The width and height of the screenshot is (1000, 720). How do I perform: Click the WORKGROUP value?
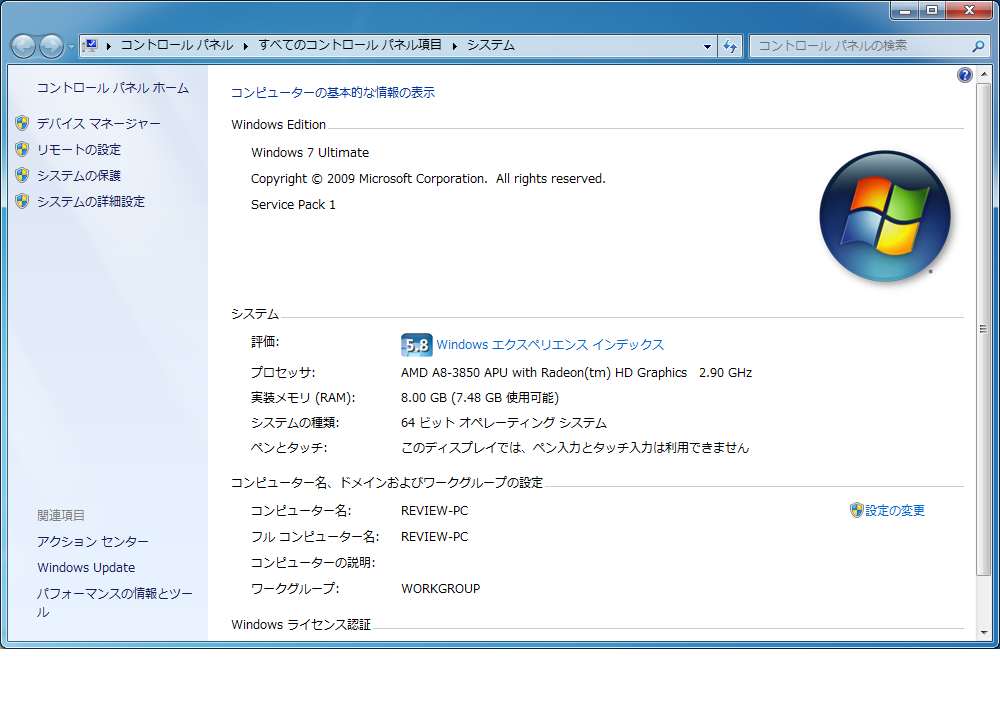(x=441, y=589)
